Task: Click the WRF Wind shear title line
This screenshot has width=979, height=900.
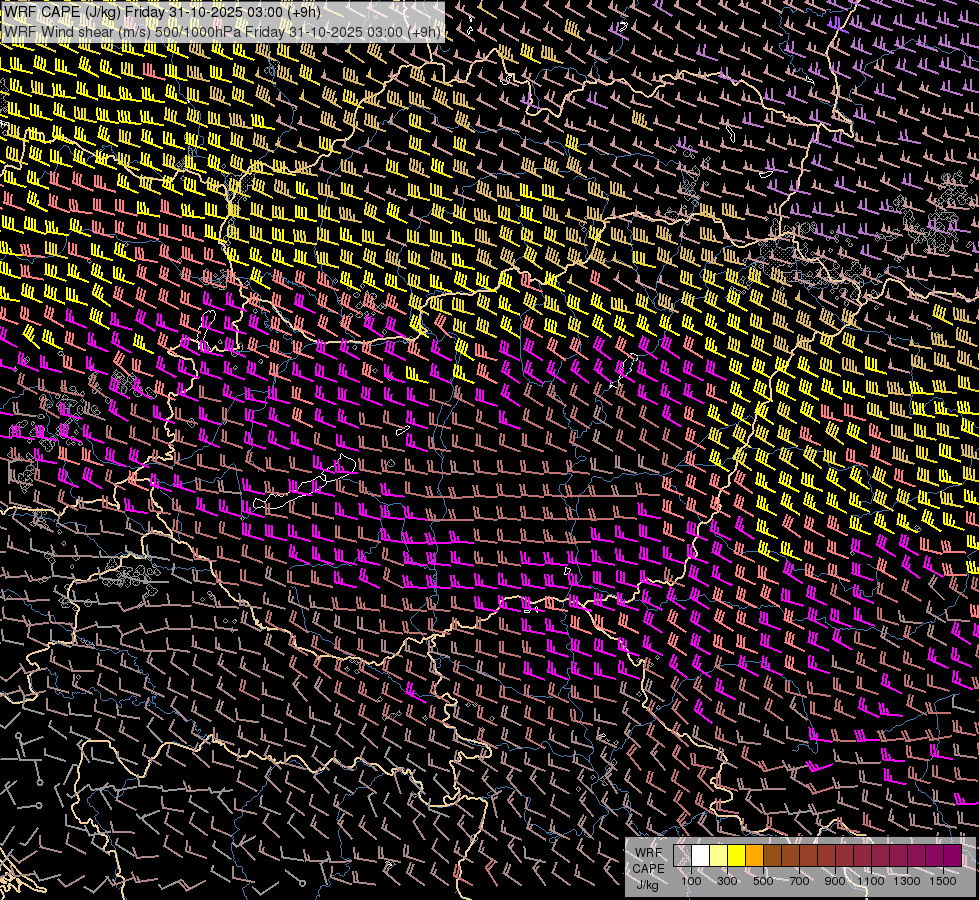Action: pos(222,32)
